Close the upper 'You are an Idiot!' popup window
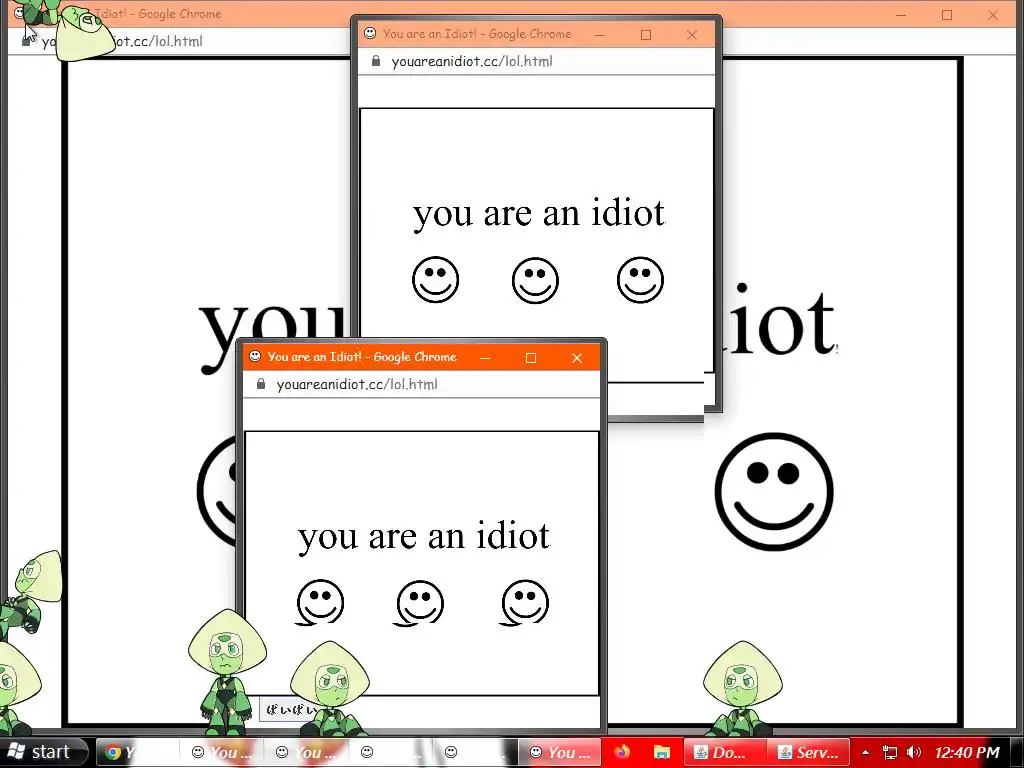1024x768 pixels. click(692, 35)
